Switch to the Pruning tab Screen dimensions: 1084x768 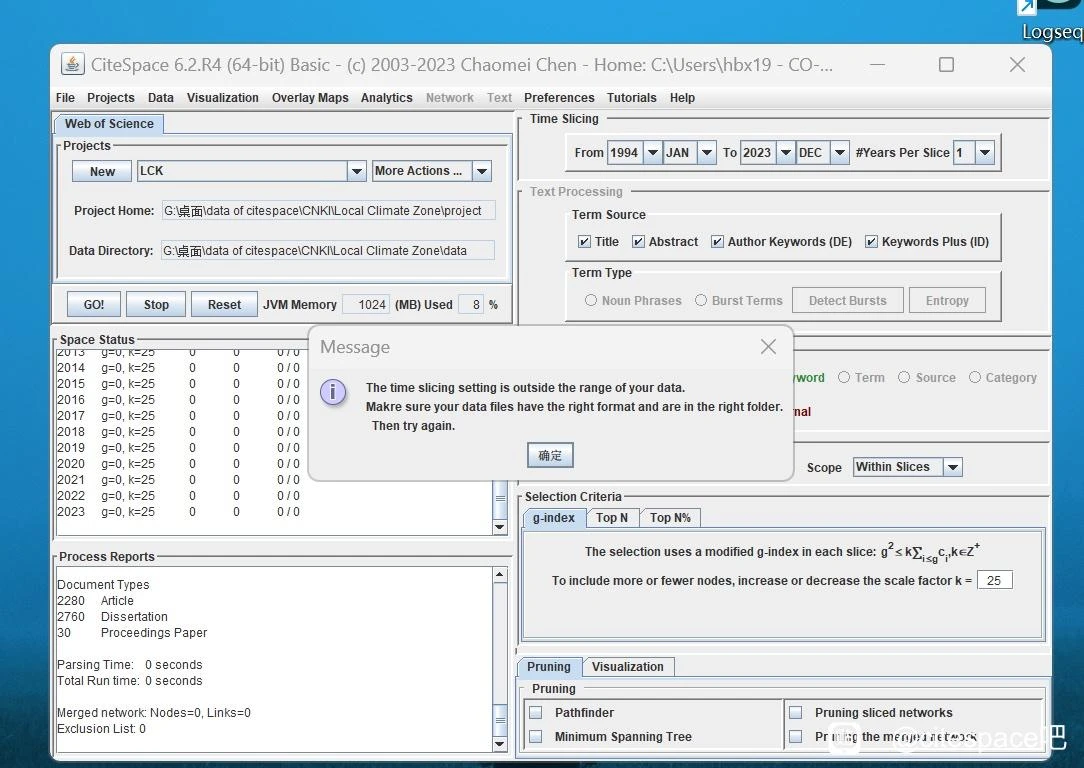pyautogui.click(x=549, y=666)
